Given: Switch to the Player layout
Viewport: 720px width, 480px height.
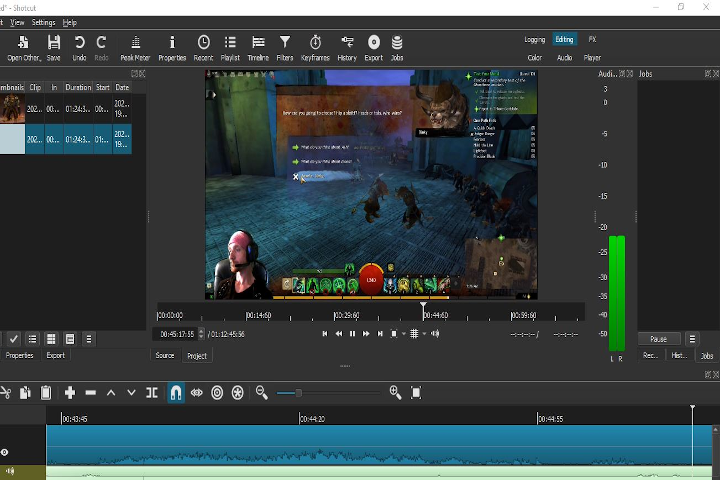Looking at the screenshot, I should pos(592,58).
